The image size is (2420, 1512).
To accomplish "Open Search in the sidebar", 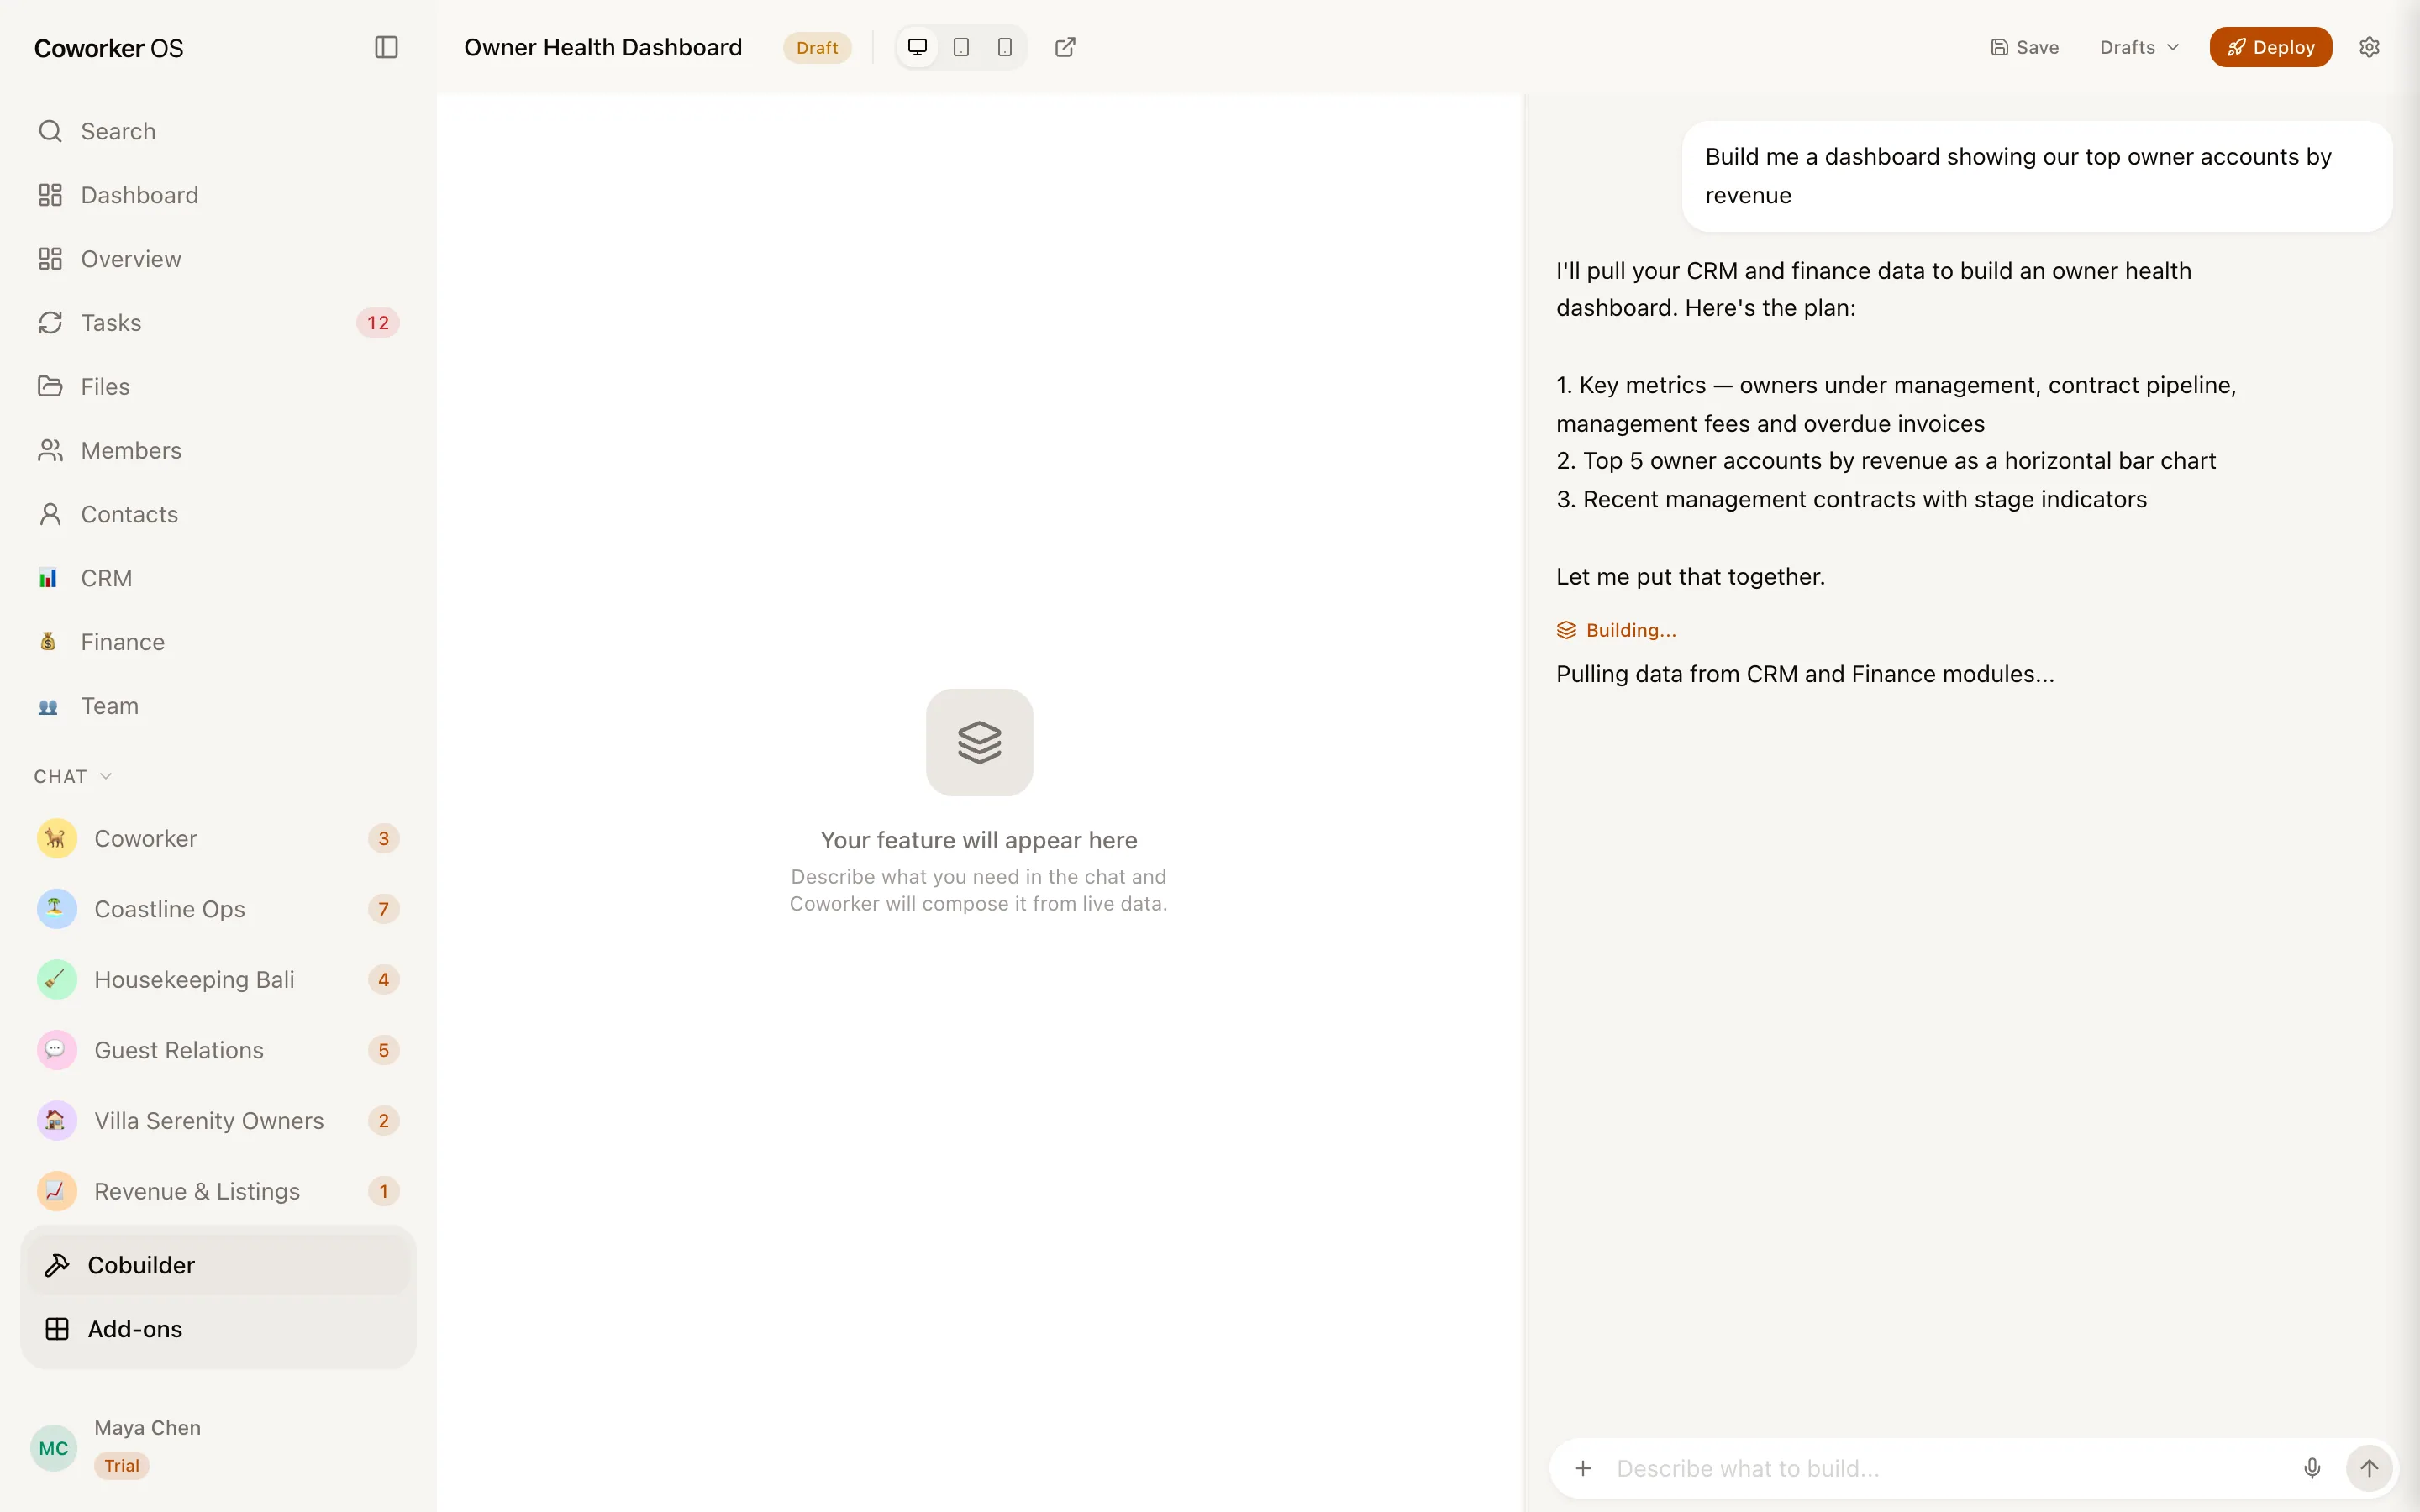I will [x=218, y=131].
